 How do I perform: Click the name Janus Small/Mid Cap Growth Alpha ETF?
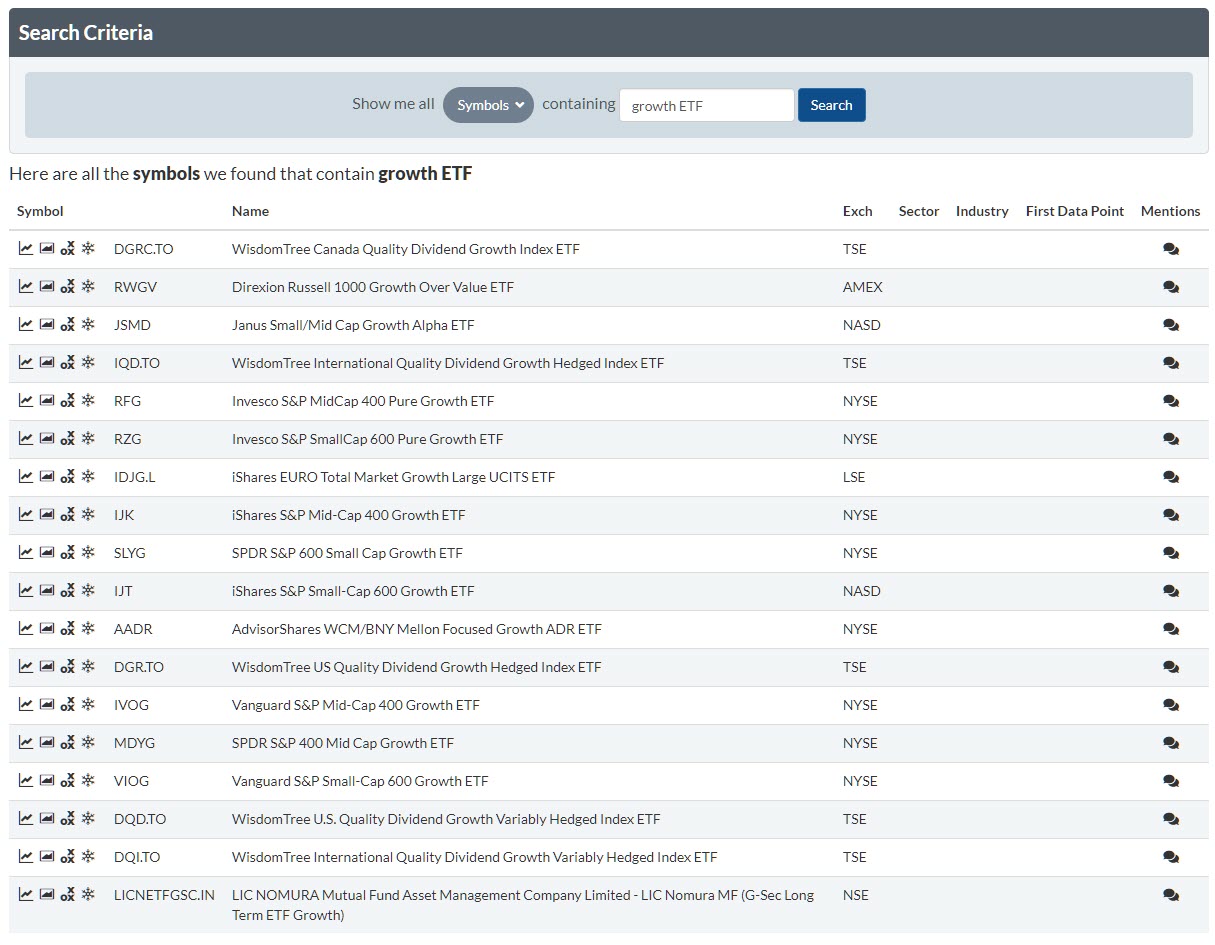click(x=353, y=325)
